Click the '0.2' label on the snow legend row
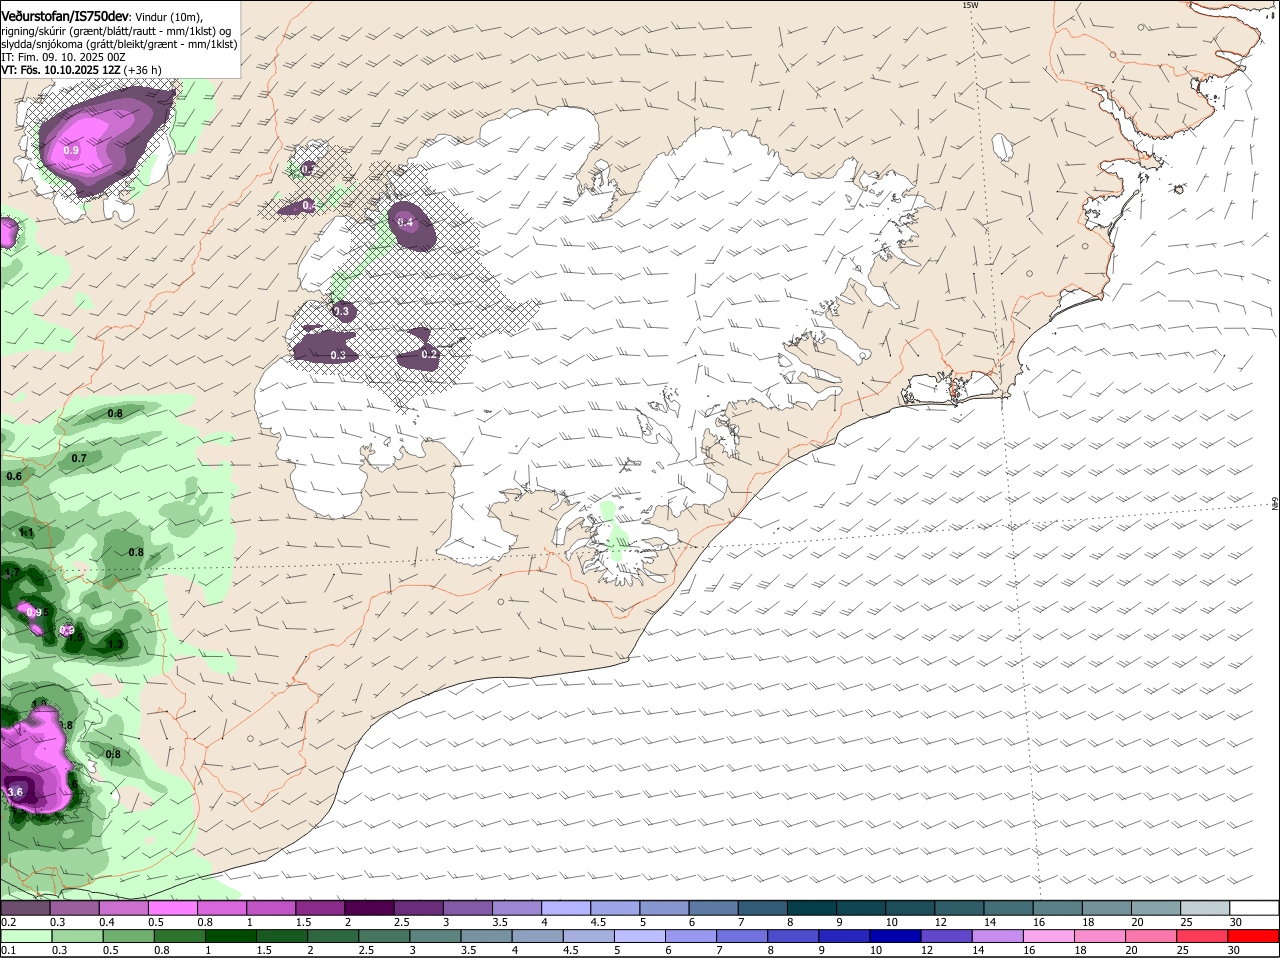The height and width of the screenshot is (958, 1280). pos(8,922)
